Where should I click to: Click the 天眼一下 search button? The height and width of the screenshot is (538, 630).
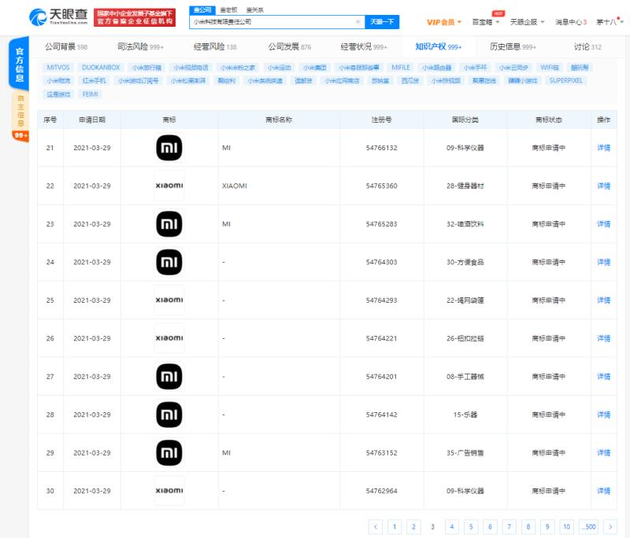point(382,22)
